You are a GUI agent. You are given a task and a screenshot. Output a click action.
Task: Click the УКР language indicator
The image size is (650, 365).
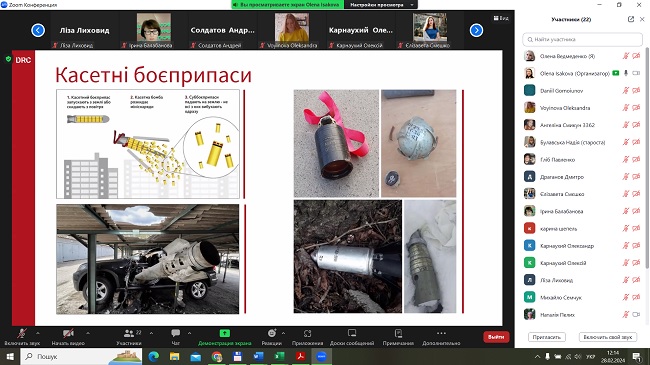591,356
